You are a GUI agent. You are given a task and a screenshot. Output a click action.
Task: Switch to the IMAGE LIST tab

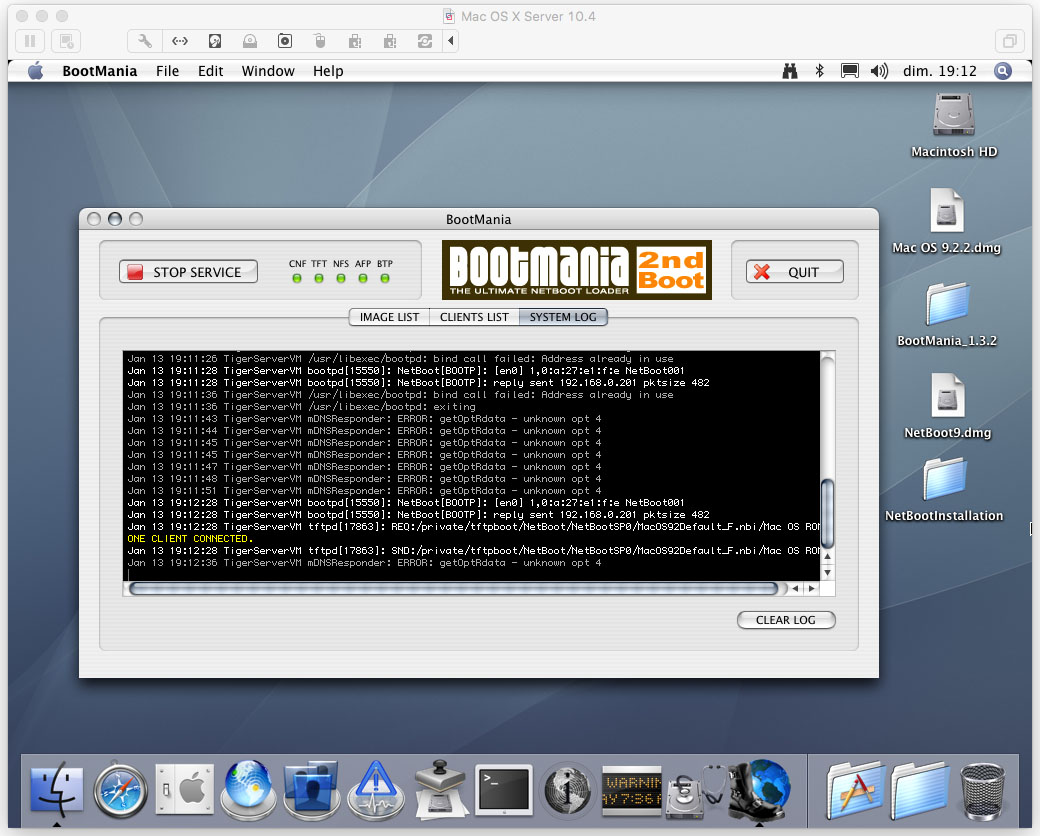[389, 317]
